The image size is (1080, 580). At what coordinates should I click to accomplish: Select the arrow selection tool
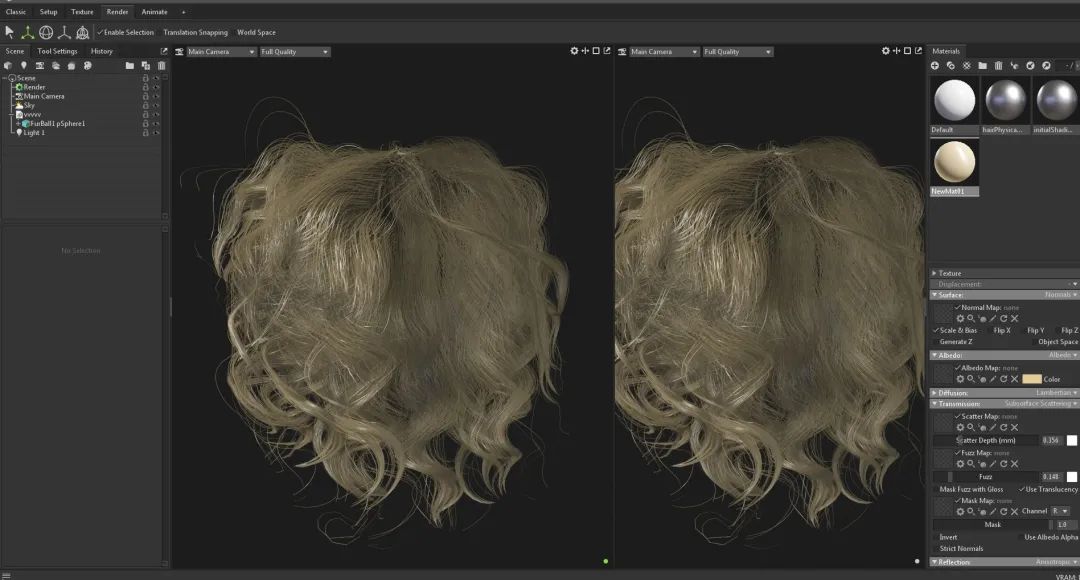[x=10, y=32]
